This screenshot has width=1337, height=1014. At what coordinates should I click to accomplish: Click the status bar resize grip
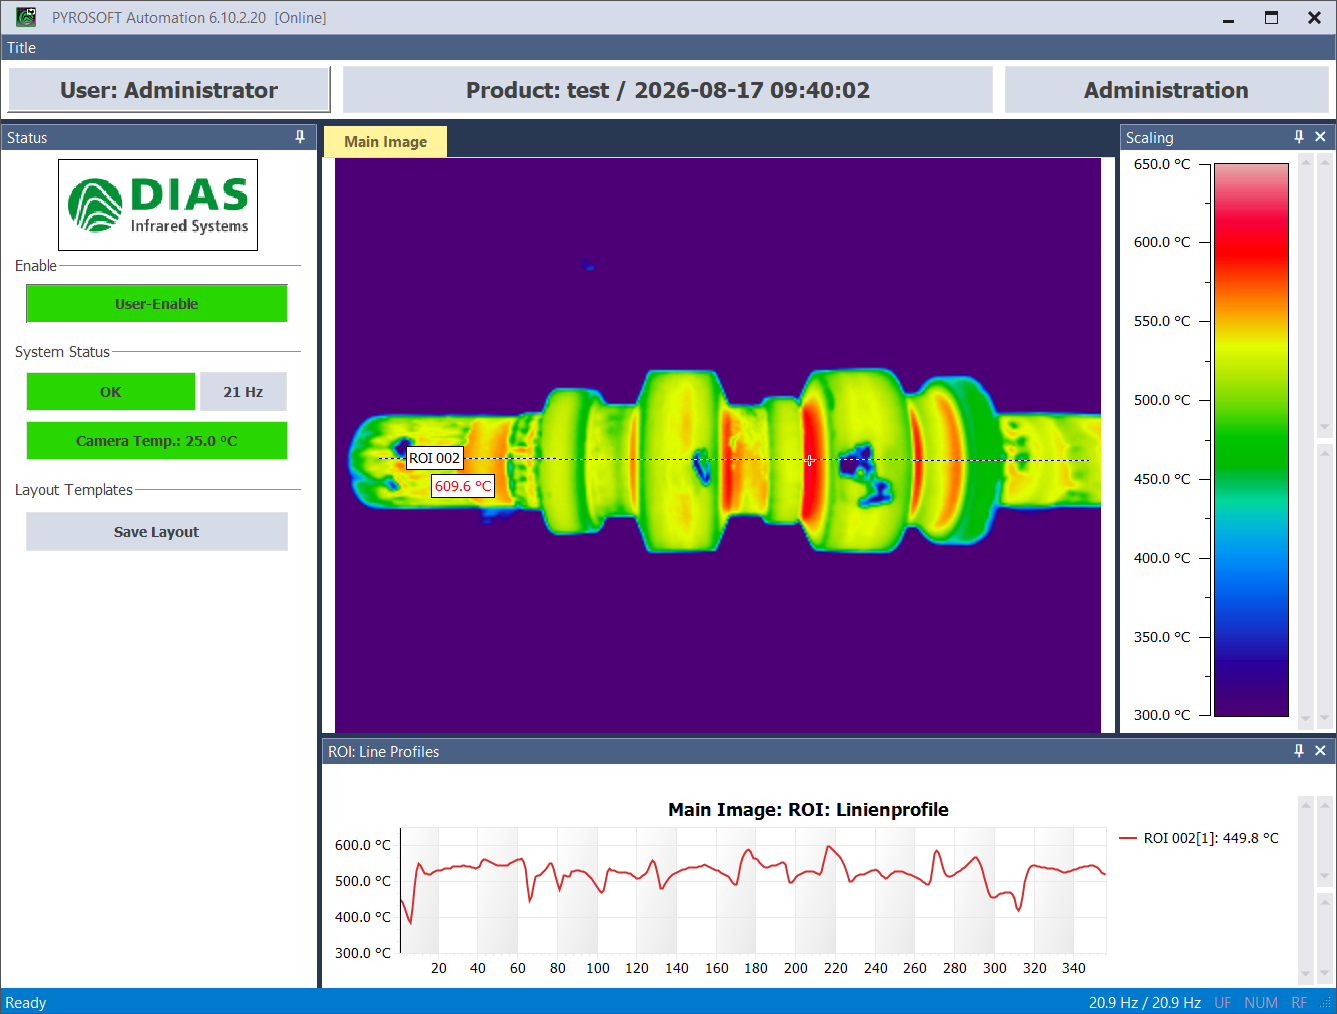coord(1326,1003)
